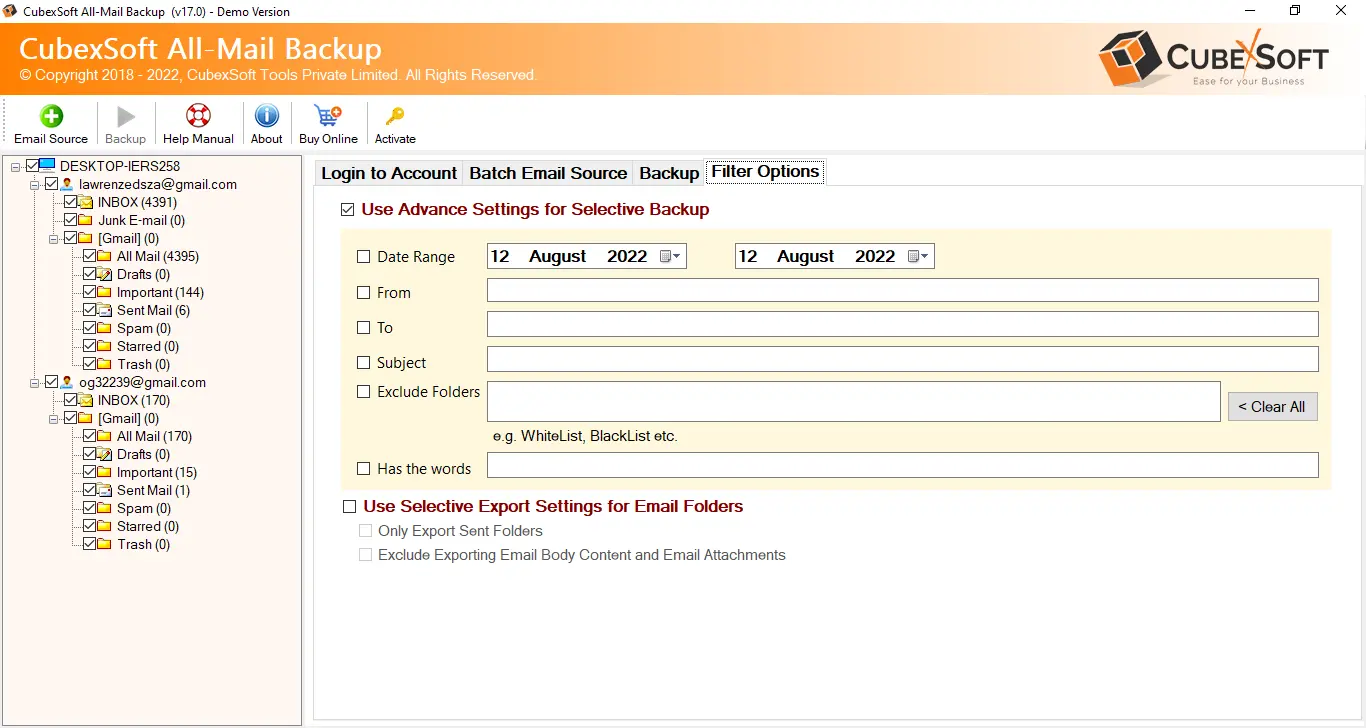Click folder icon of Junk E-mail (0)
Image resolution: width=1366 pixels, height=728 pixels.
click(x=86, y=220)
